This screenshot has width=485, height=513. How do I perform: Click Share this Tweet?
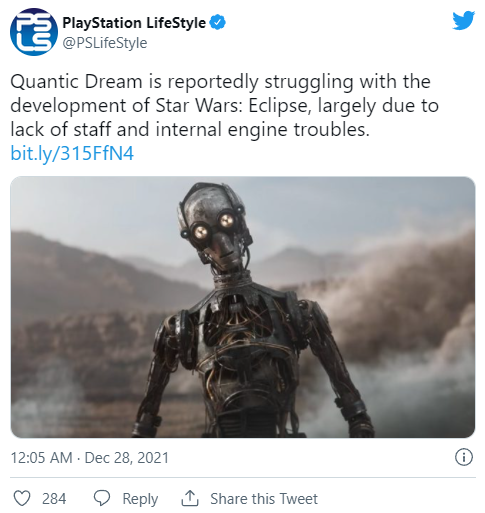[x=264, y=499]
